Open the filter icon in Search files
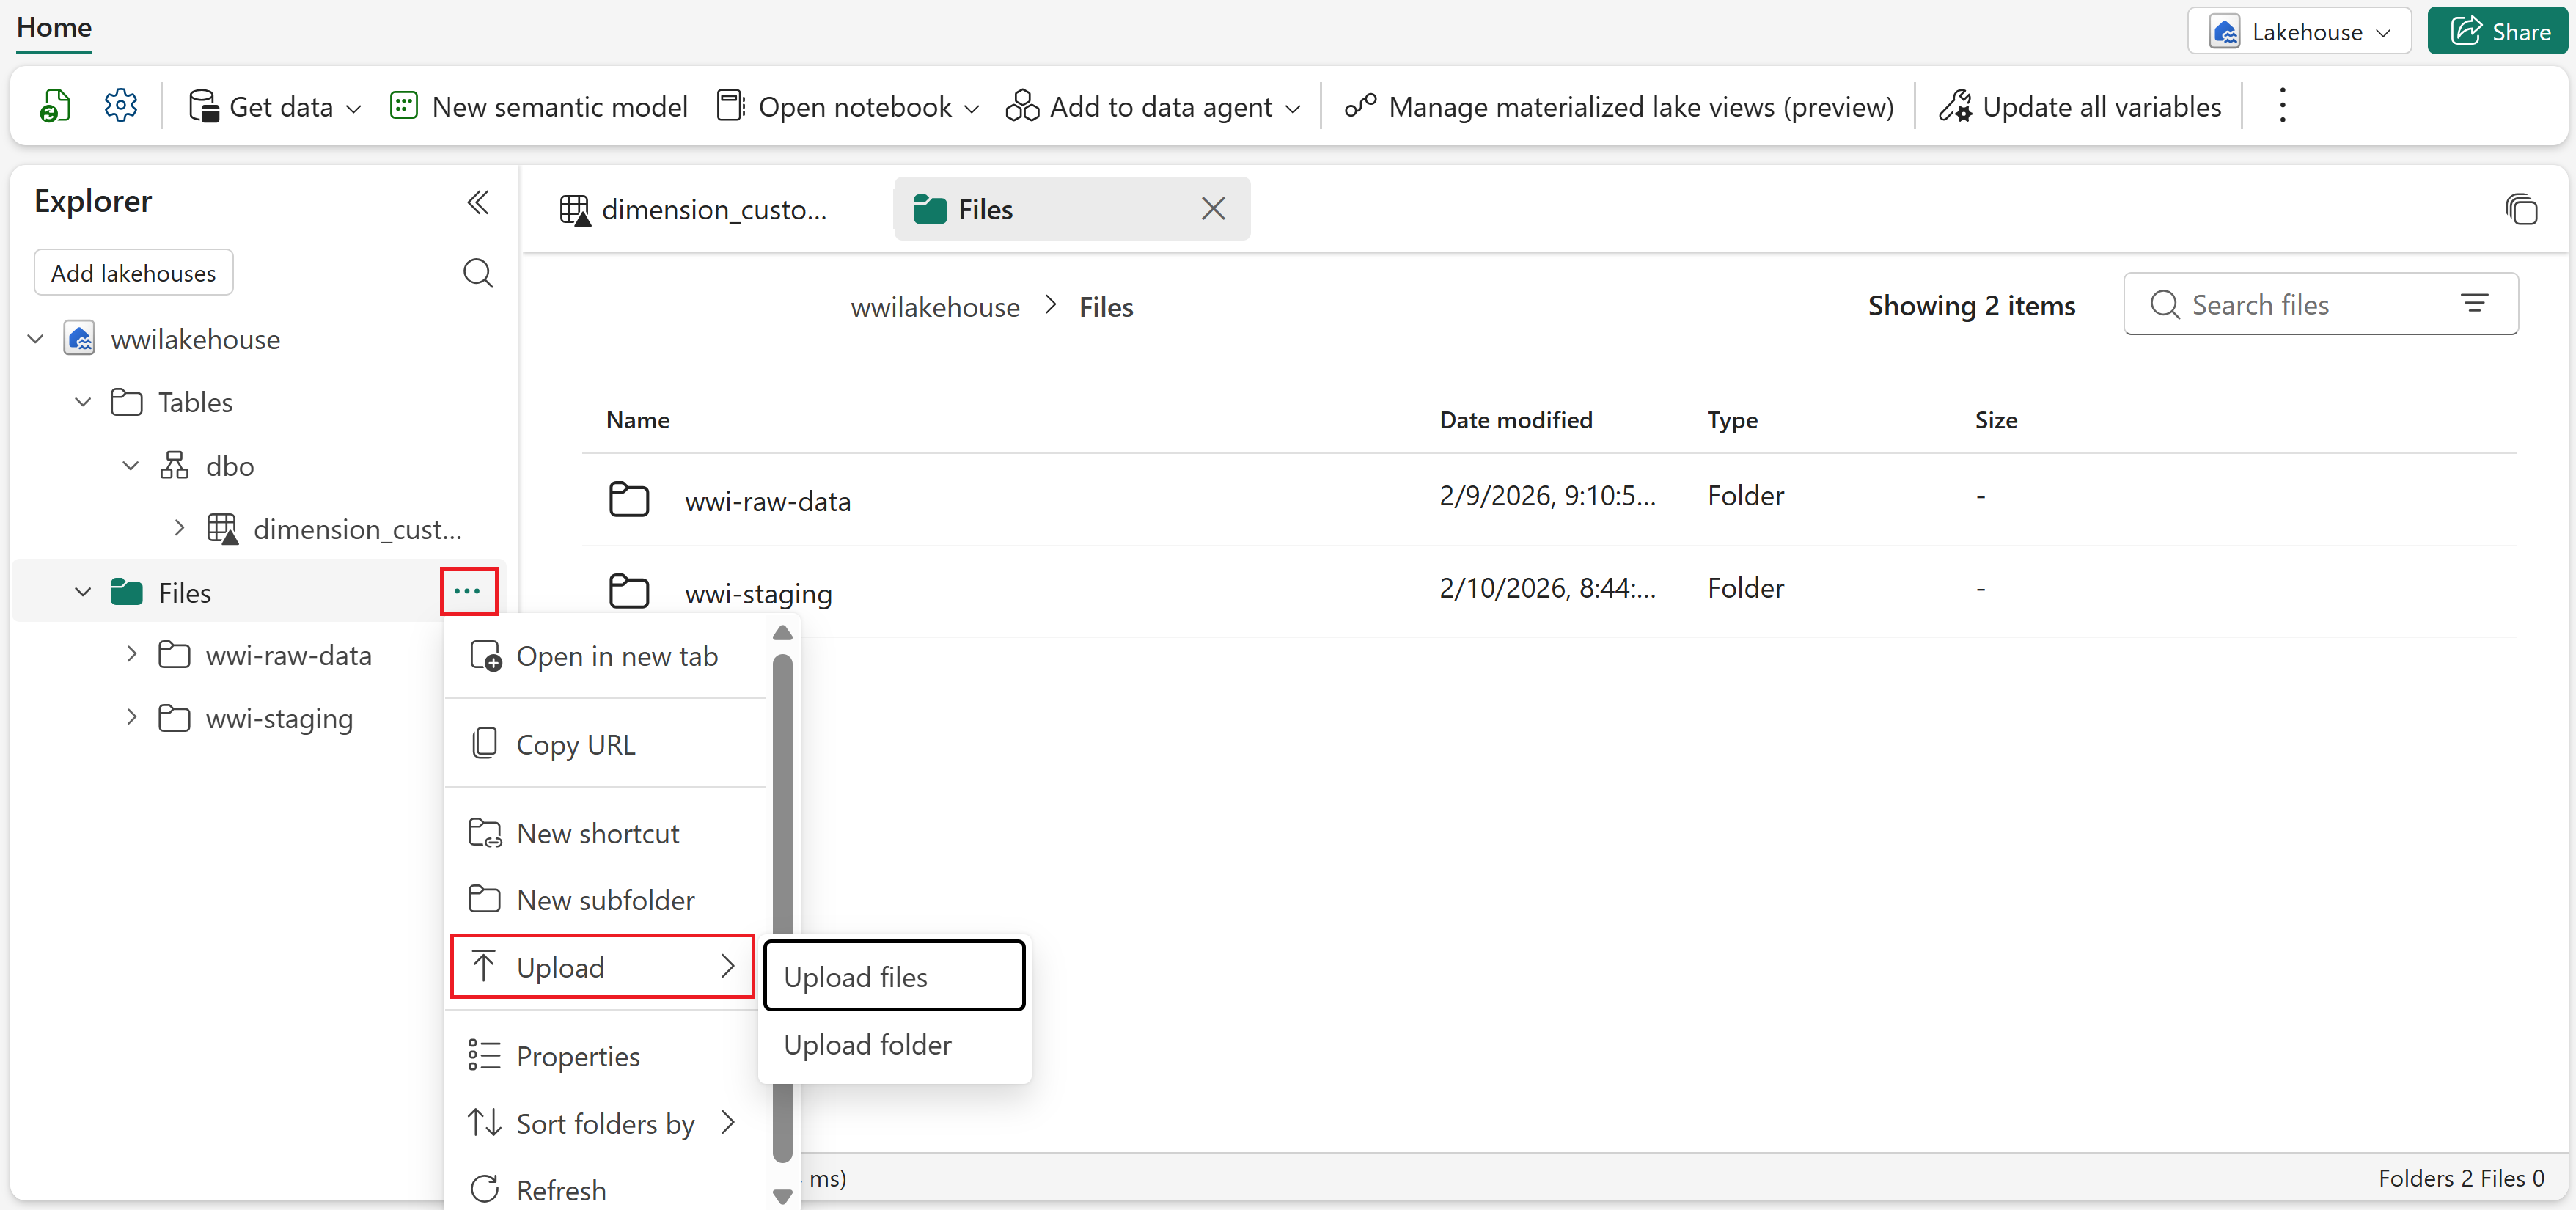Screen dimensions: 2576x1210 (x=2475, y=304)
